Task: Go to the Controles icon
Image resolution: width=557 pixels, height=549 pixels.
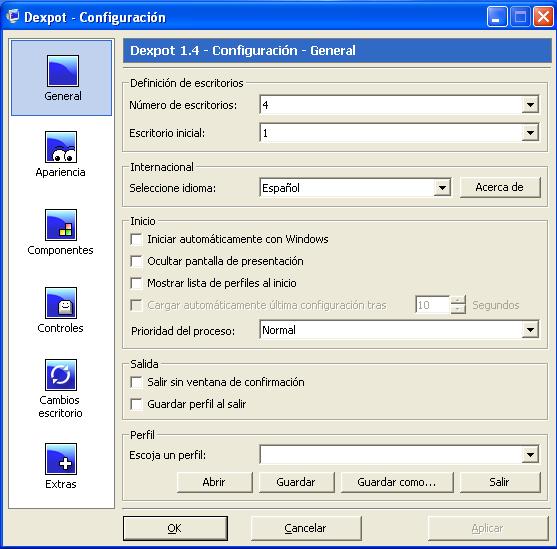Action: coord(61,303)
